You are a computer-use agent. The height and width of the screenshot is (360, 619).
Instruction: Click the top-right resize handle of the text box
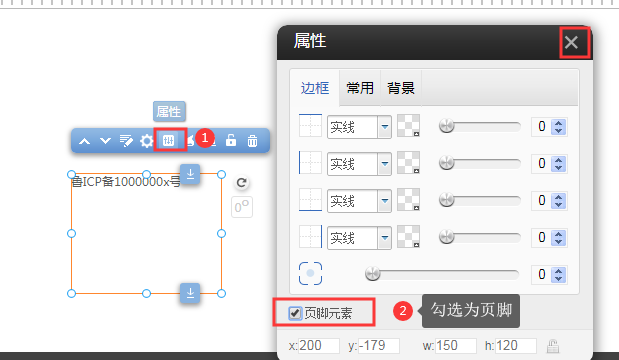[x=221, y=174]
